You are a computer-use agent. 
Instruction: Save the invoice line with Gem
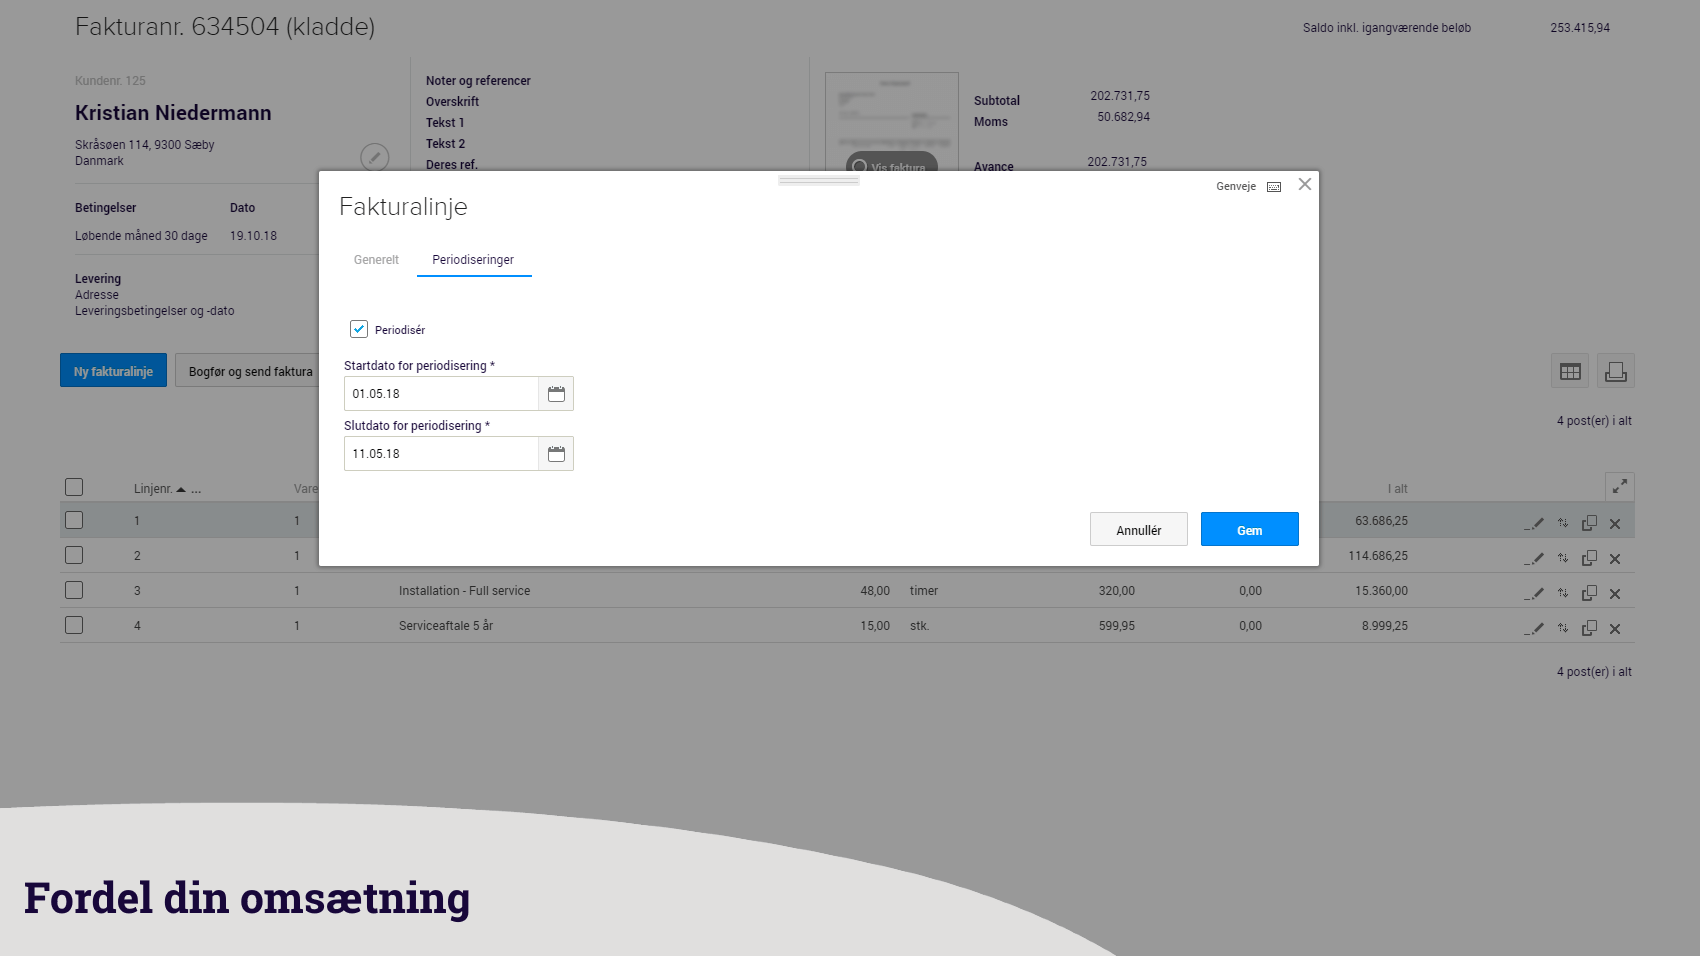[1249, 530]
